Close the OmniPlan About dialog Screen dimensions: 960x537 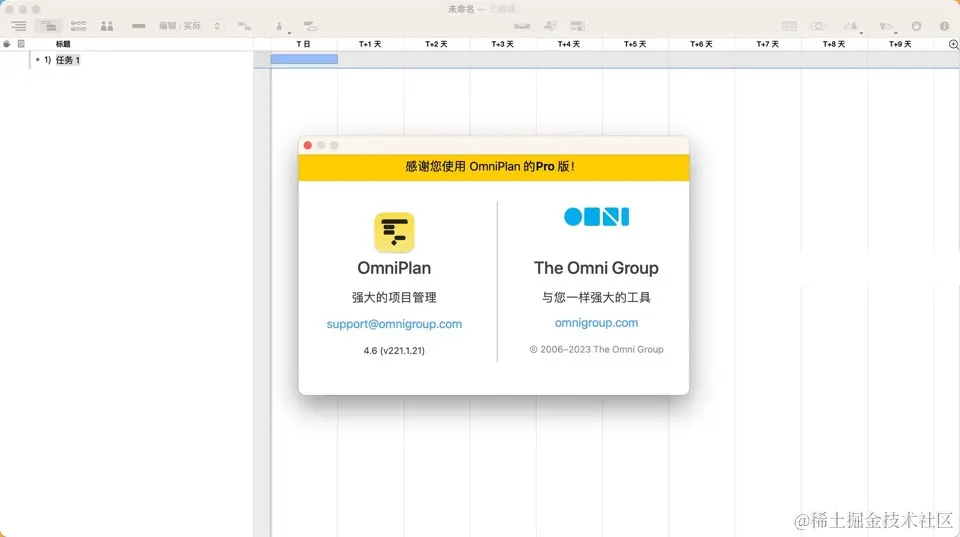[x=308, y=145]
